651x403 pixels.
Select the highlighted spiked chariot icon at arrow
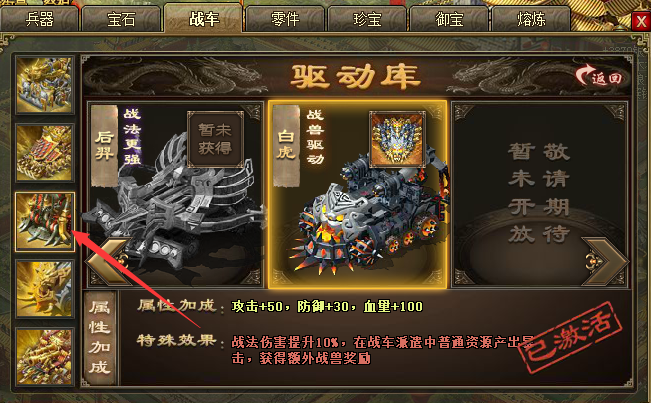pos(45,222)
